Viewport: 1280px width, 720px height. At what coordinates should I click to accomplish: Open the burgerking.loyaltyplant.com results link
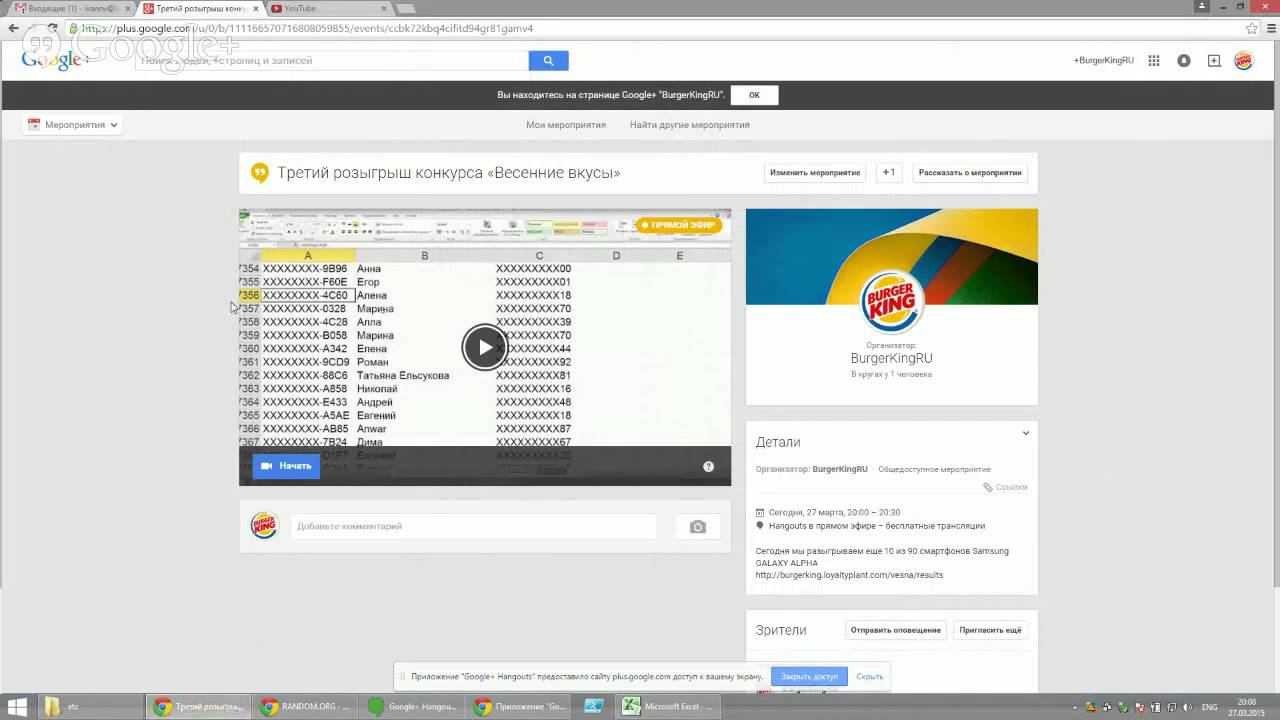[849, 575]
